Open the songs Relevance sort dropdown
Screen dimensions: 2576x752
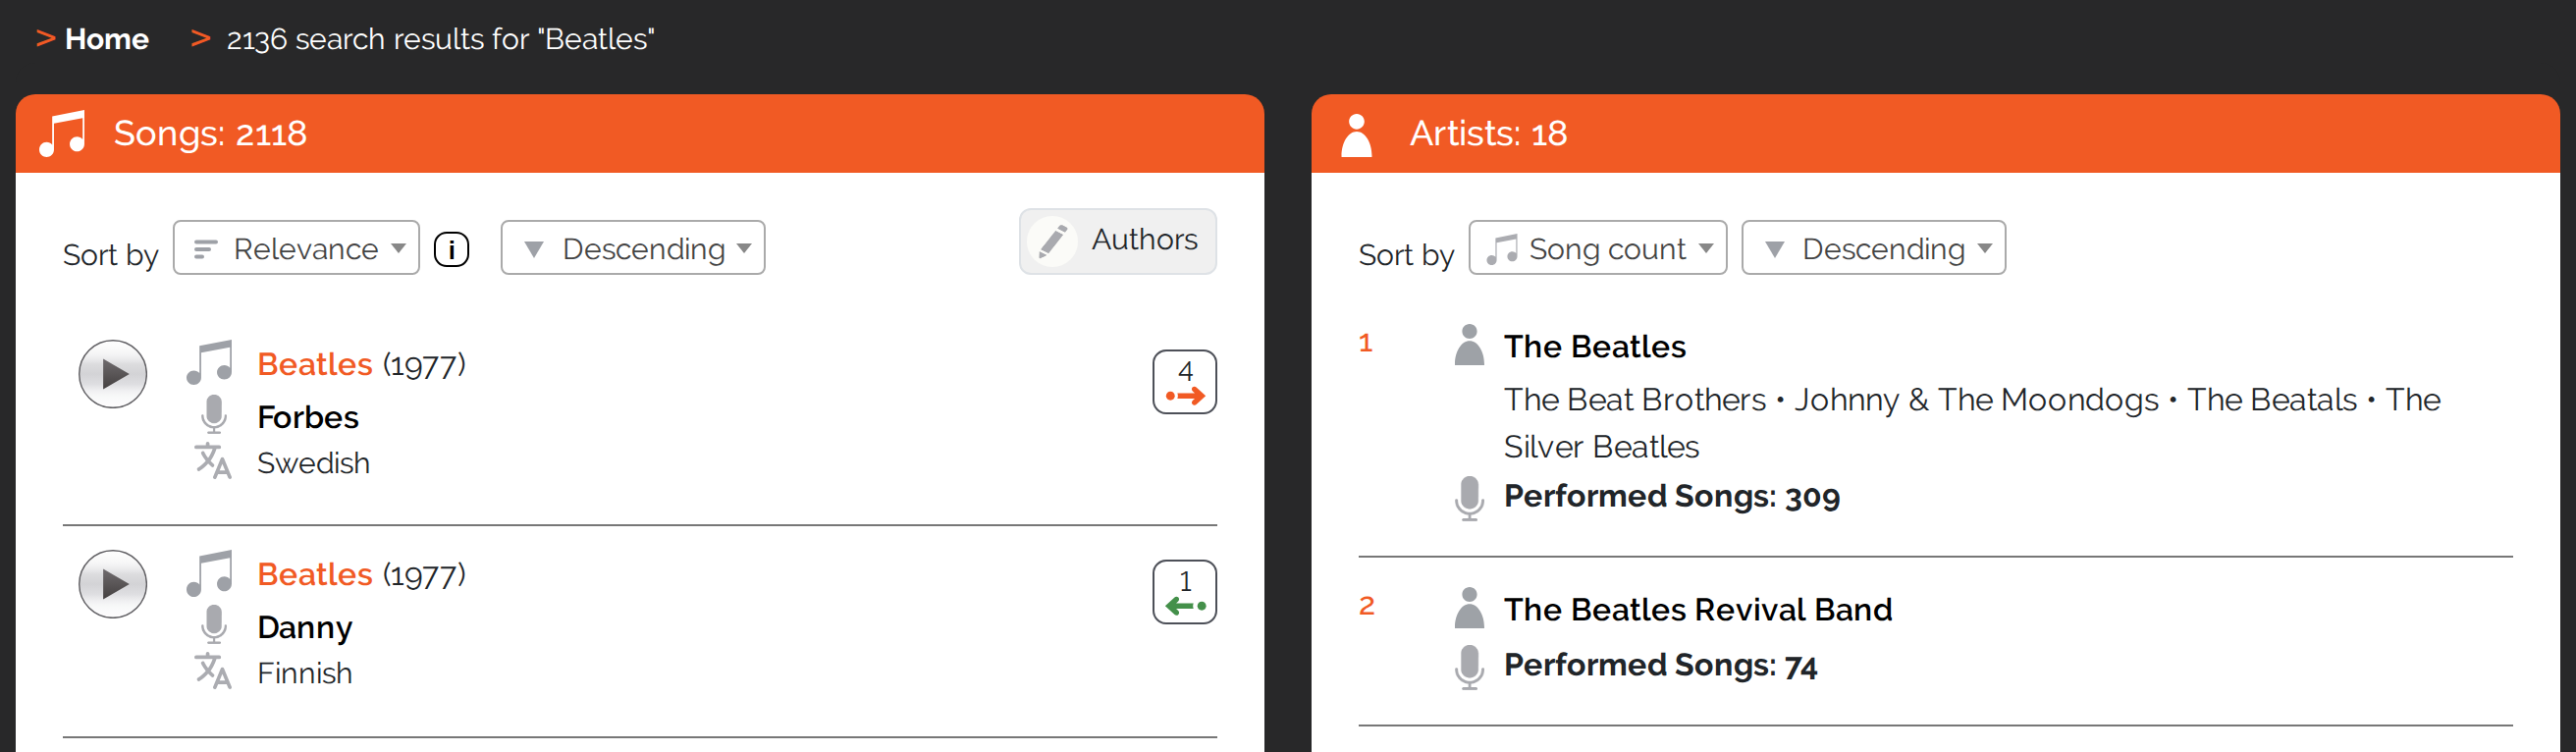(x=296, y=248)
